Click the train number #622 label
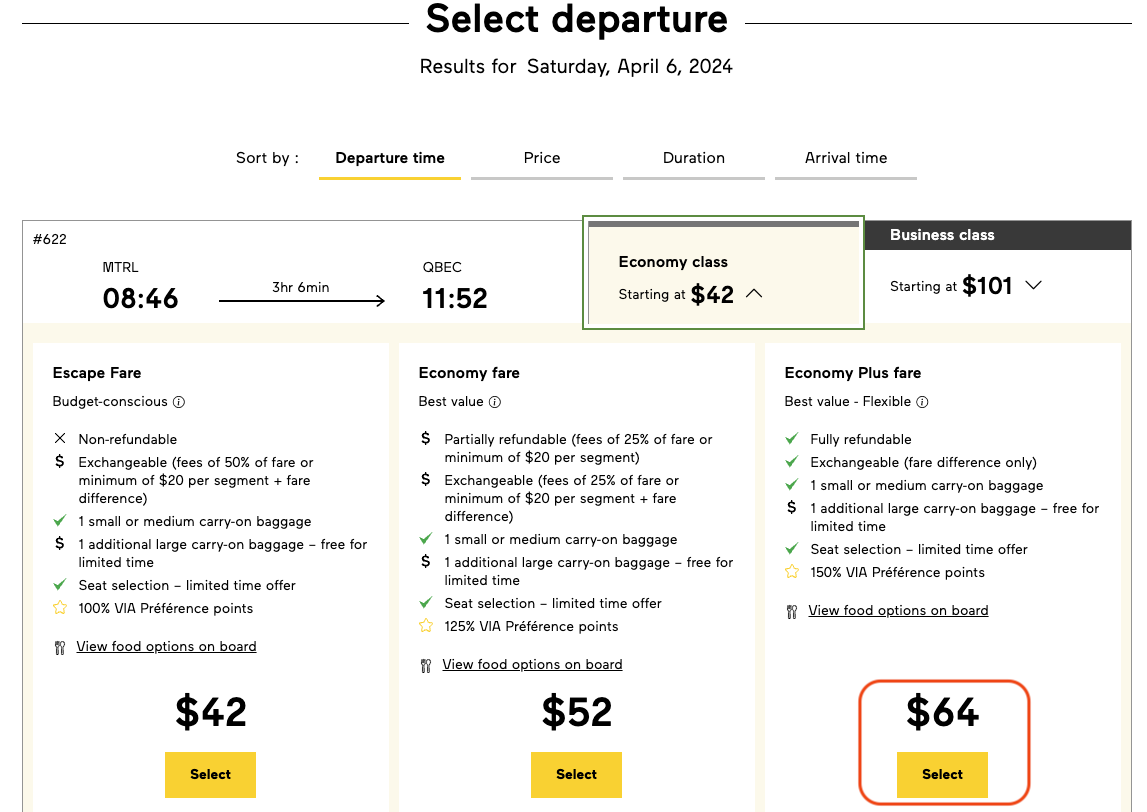The height and width of the screenshot is (812, 1147). click(x=50, y=239)
